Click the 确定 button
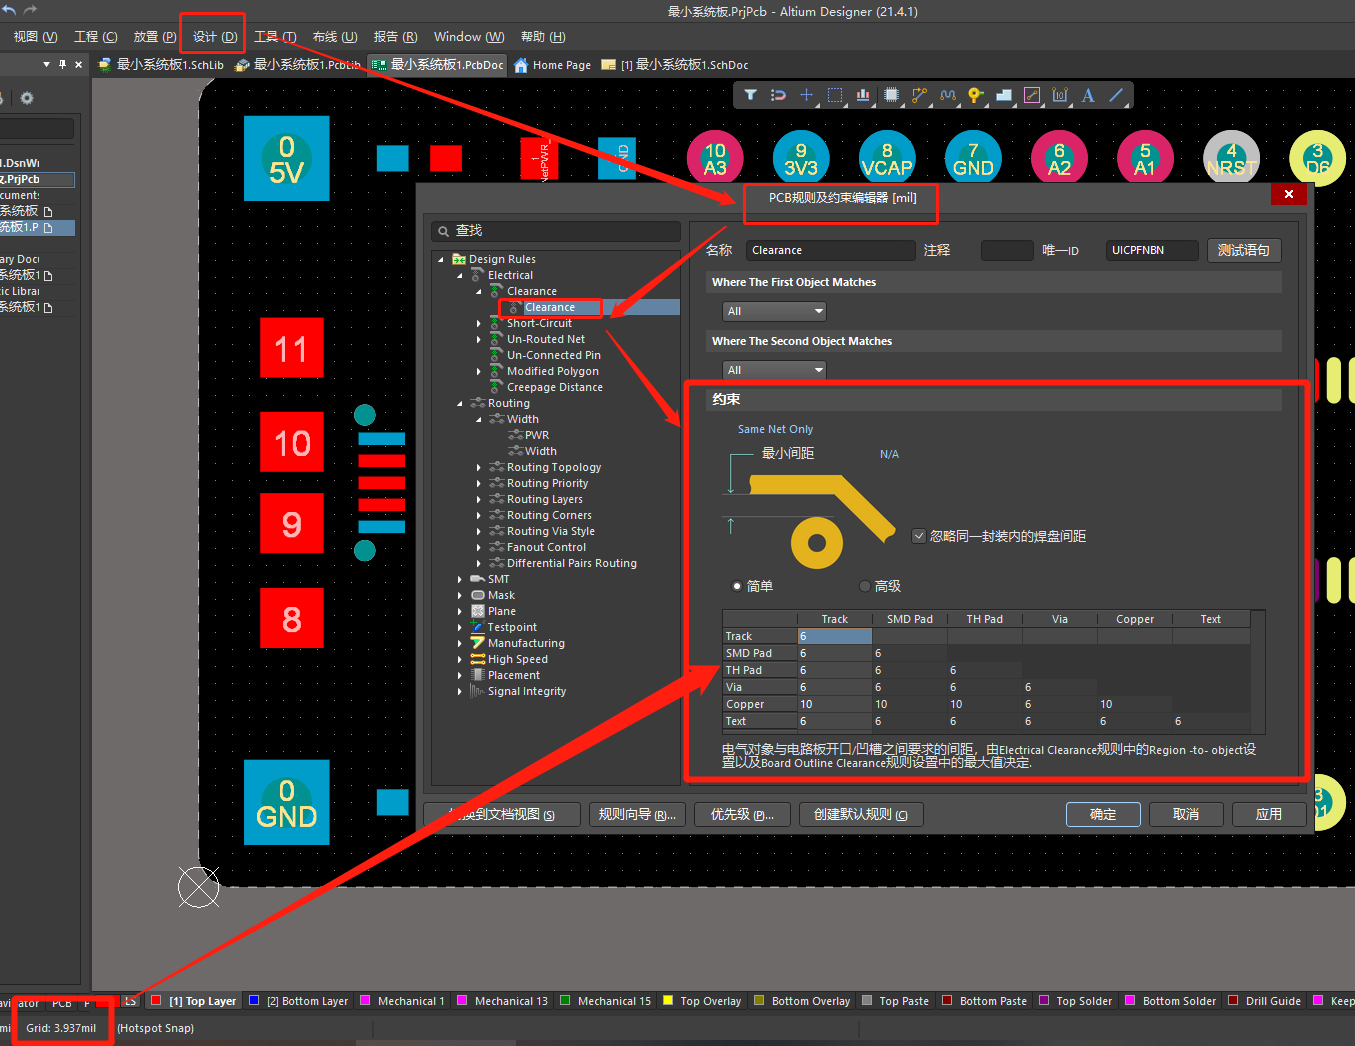This screenshot has height=1046, width=1355. (1103, 814)
